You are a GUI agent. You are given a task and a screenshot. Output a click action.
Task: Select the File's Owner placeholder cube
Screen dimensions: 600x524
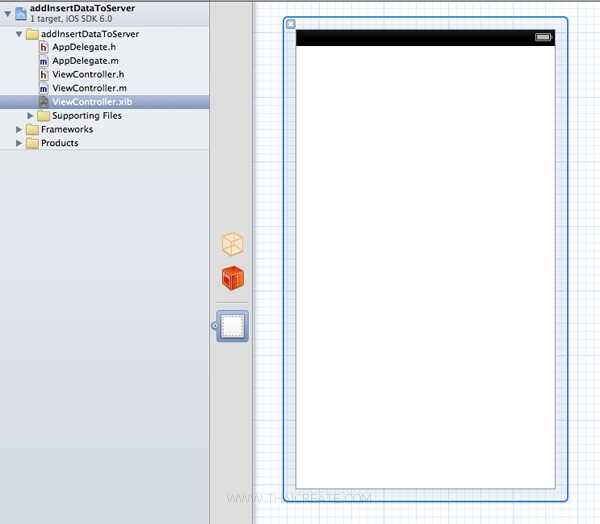[x=233, y=244]
